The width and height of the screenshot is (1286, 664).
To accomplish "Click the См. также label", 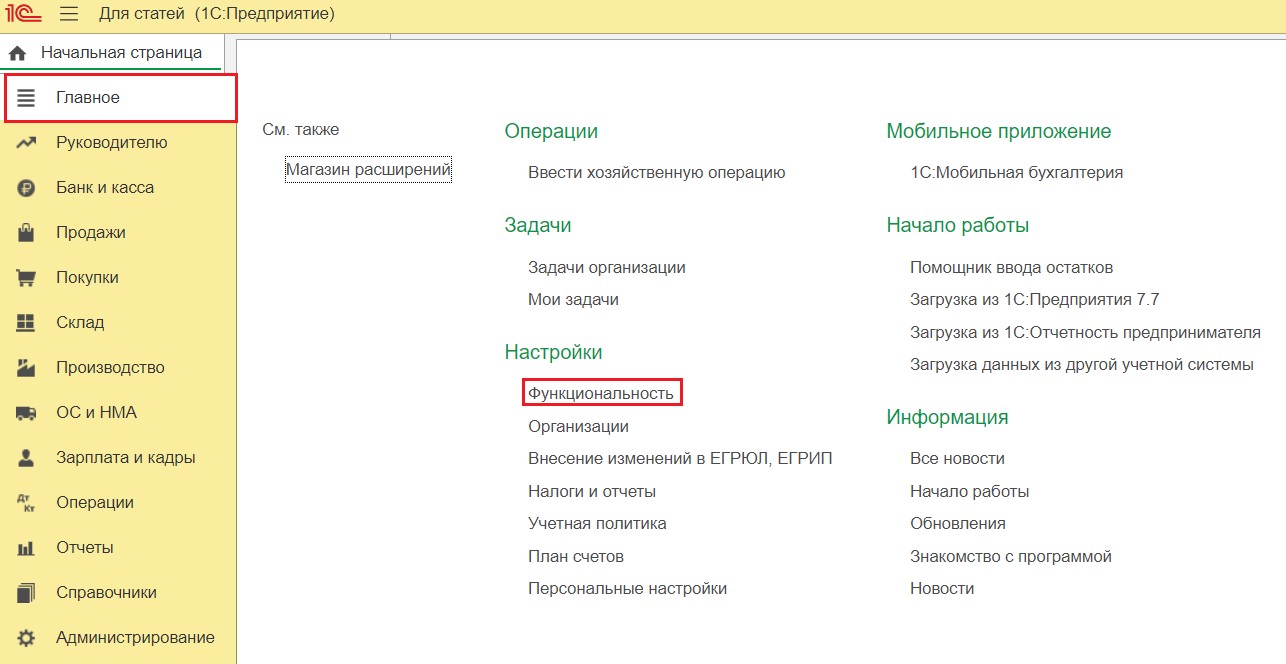I will pyautogui.click(x=301, y=130).
